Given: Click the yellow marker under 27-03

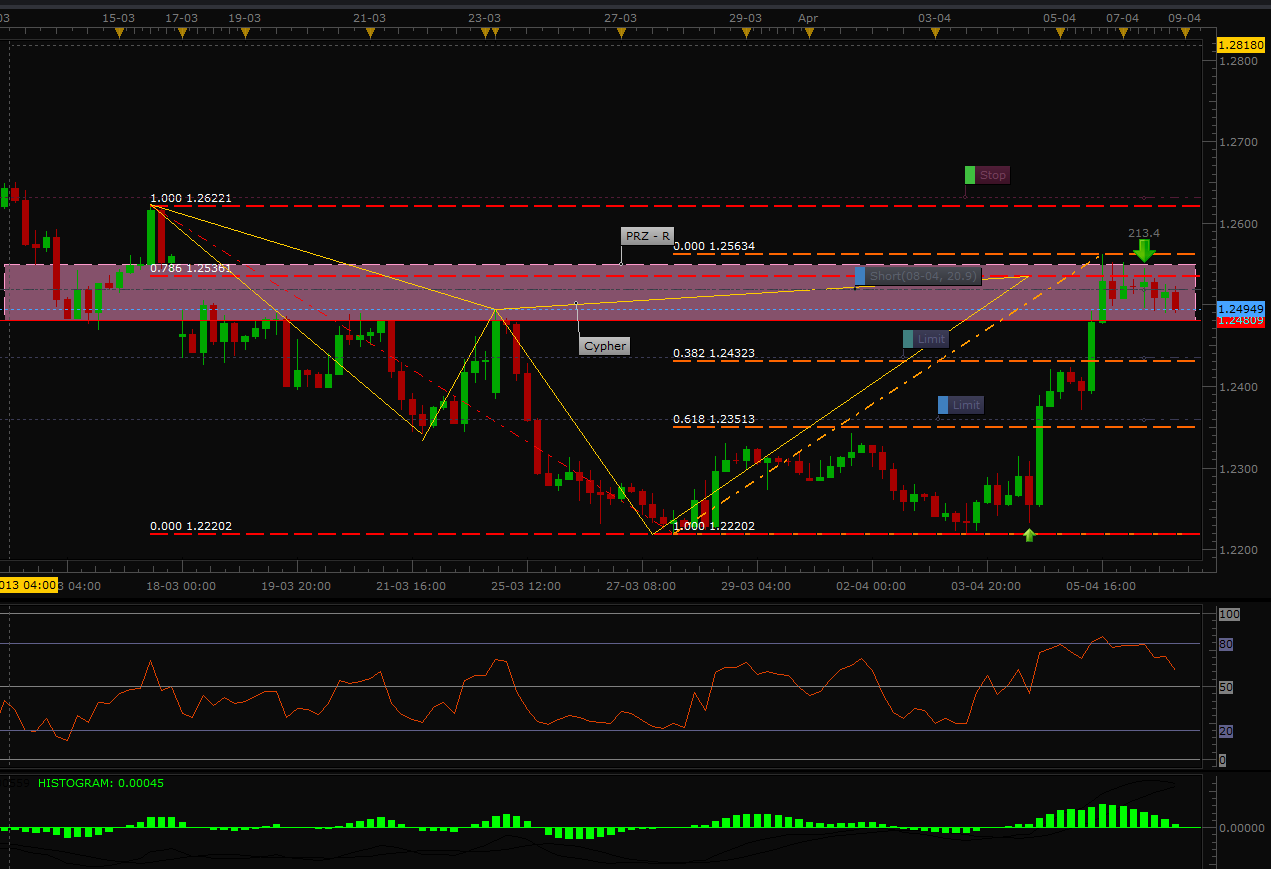Looking at the screenshot, I should pos(620,34).
